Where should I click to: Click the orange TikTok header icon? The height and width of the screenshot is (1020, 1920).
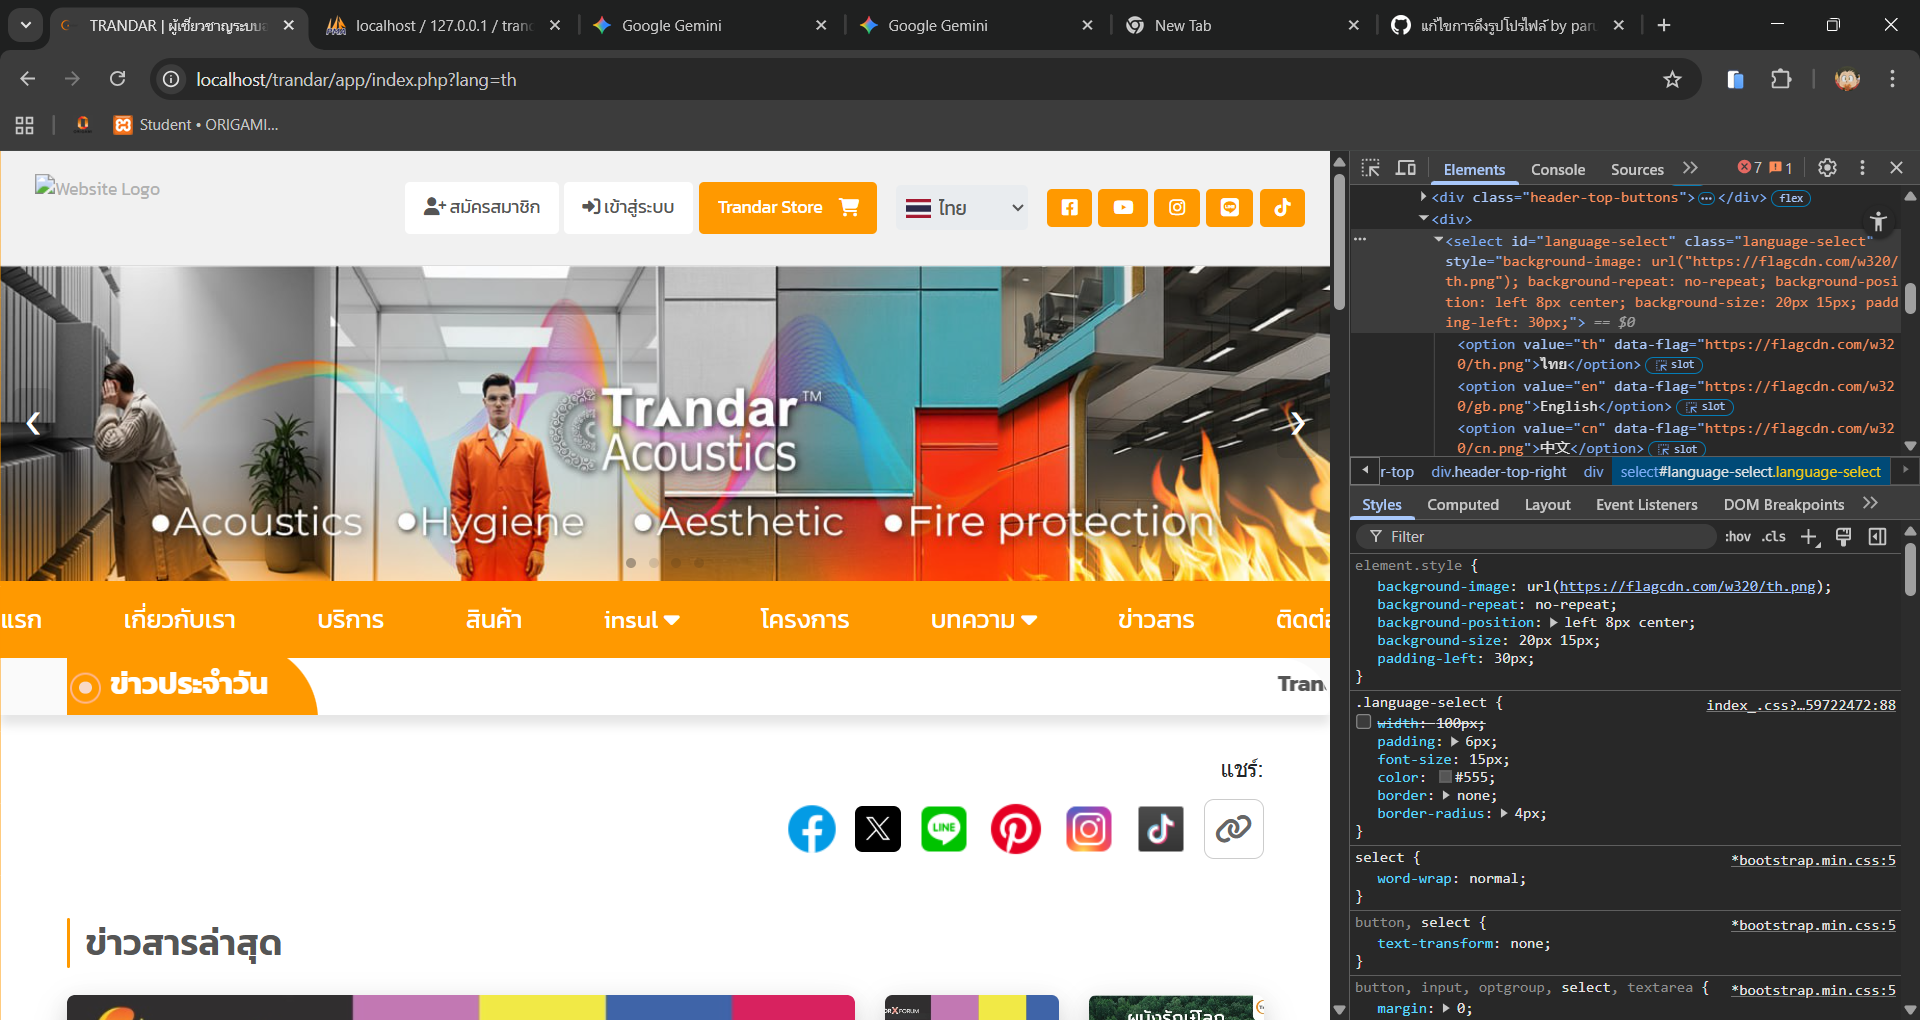pos(1282,208)
